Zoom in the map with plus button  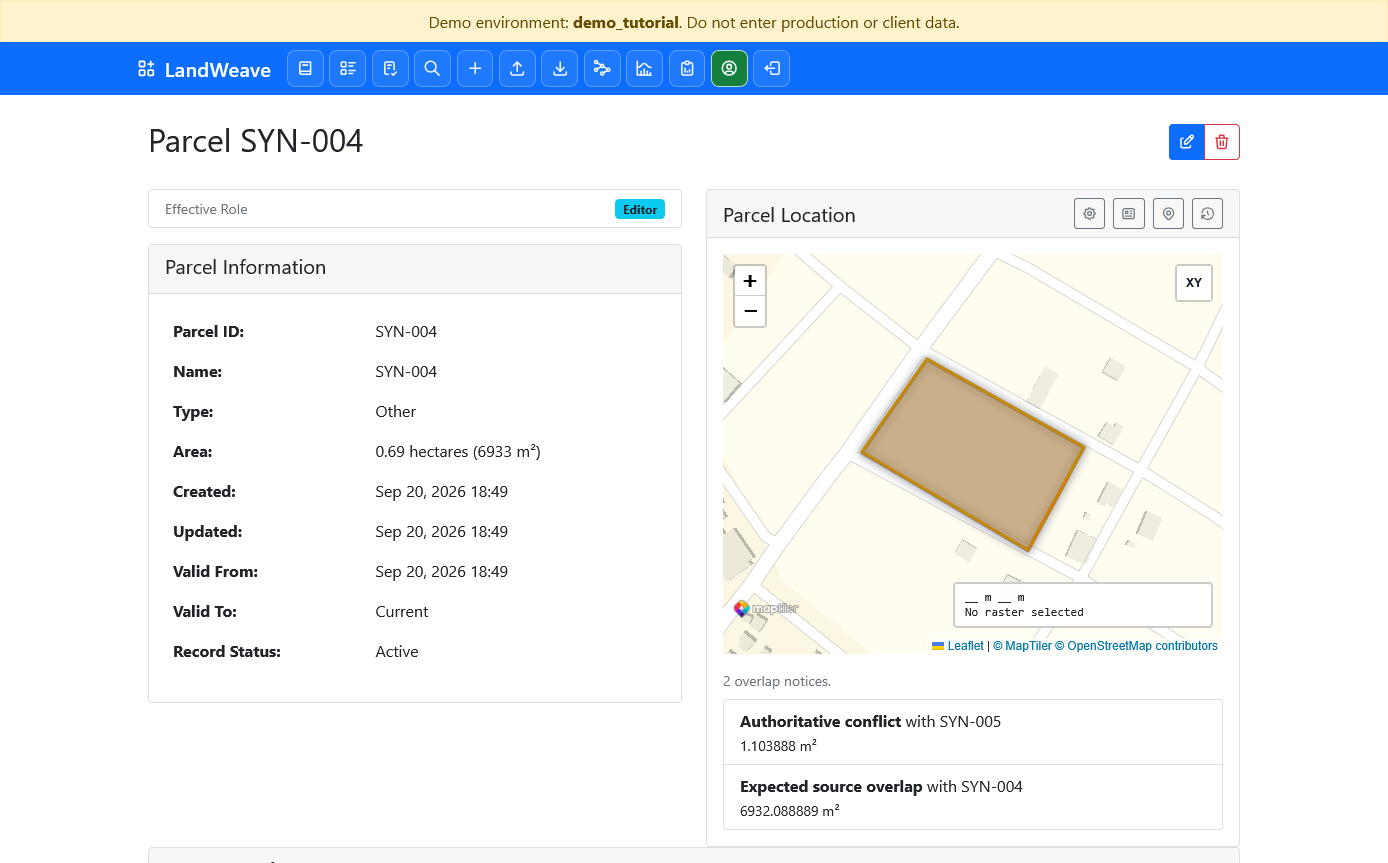point(750,281)
